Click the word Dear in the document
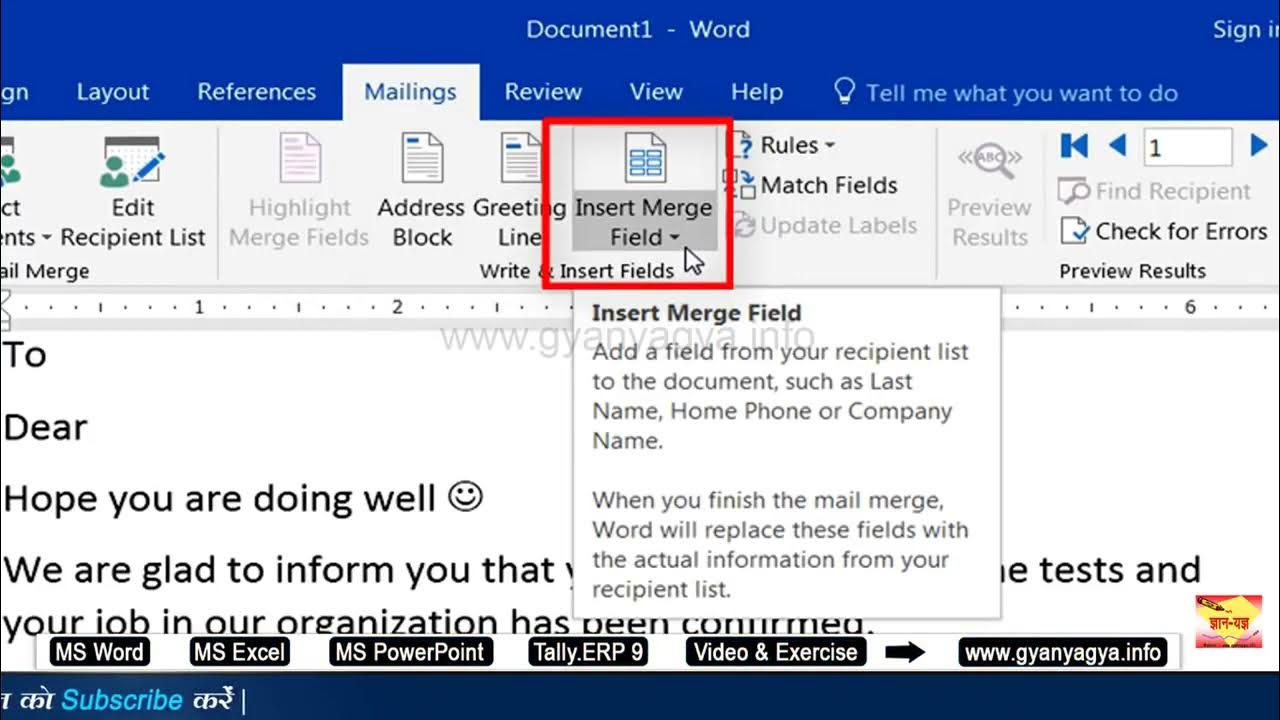 (45, 427)
